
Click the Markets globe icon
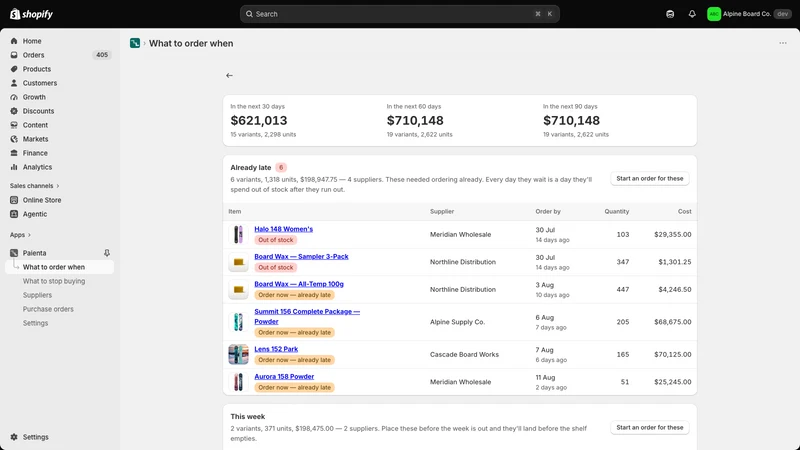(14, 139)
